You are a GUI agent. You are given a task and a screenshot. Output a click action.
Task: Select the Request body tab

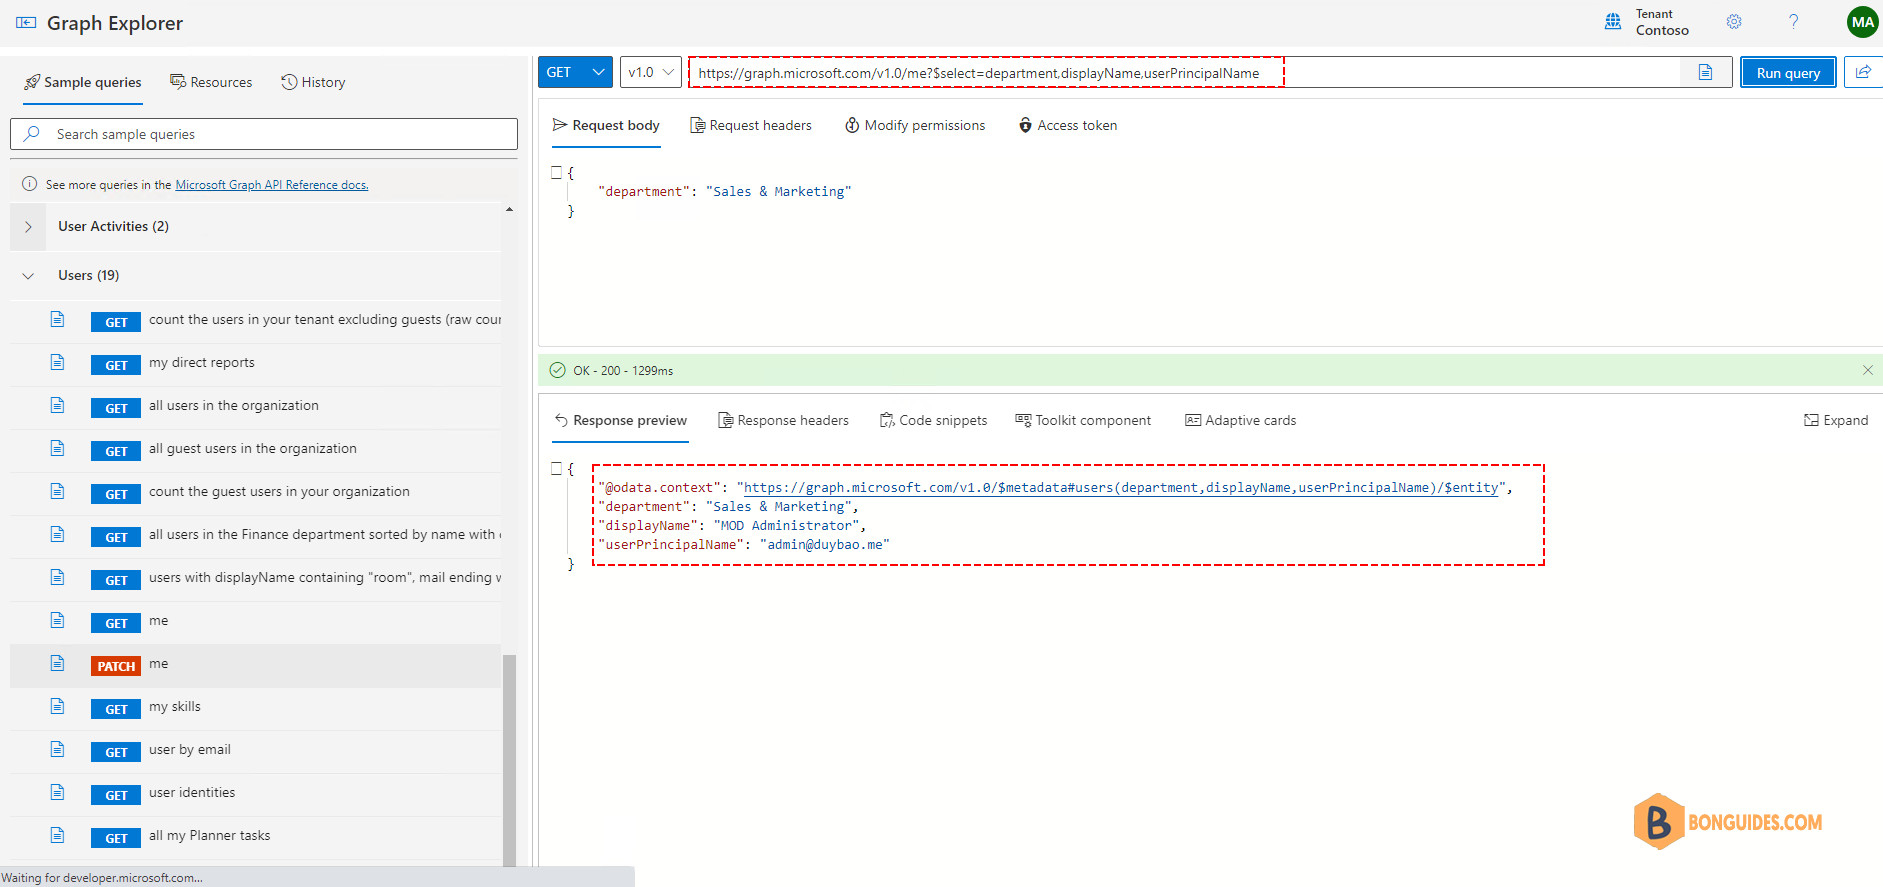pyautogui.click(x=606, y=125)
